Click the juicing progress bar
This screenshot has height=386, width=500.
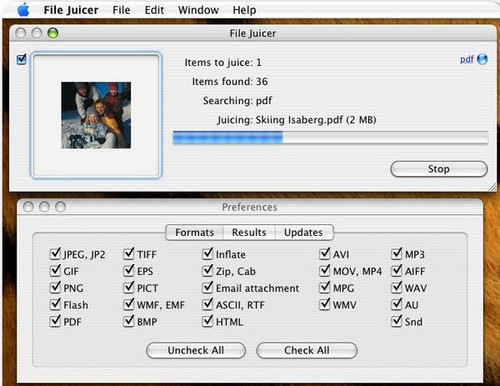point(330,138)
